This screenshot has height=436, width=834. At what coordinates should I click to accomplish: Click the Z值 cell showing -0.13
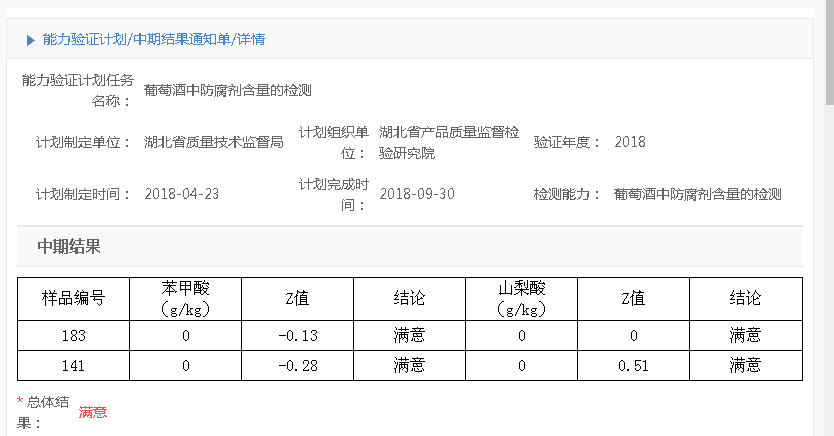pyautogui.click(x=297, y=335)
